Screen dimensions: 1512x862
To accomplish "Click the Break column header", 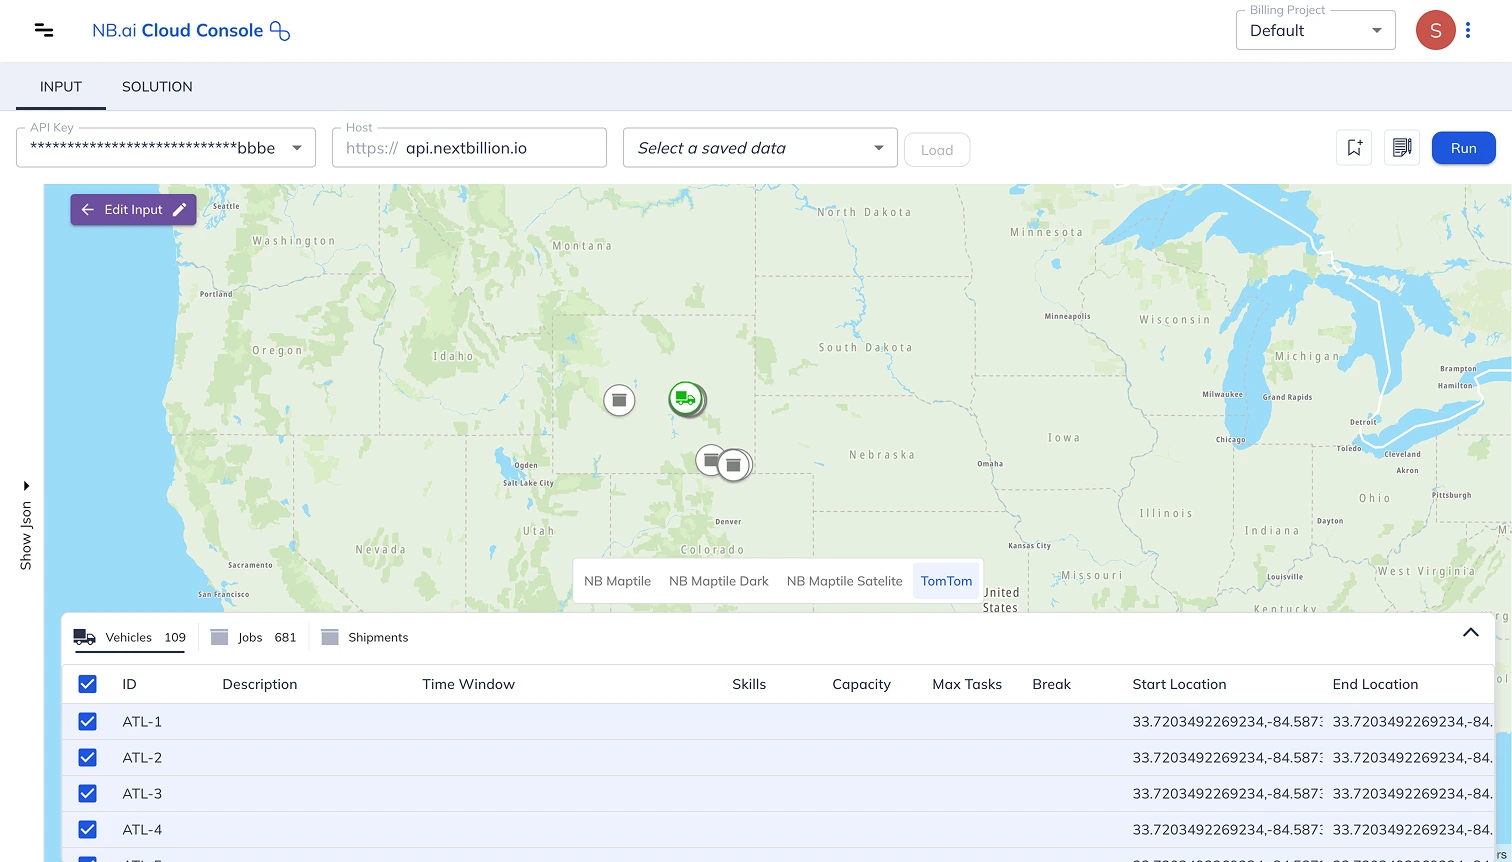I will pyautogui.click(x=1051, y=684).
